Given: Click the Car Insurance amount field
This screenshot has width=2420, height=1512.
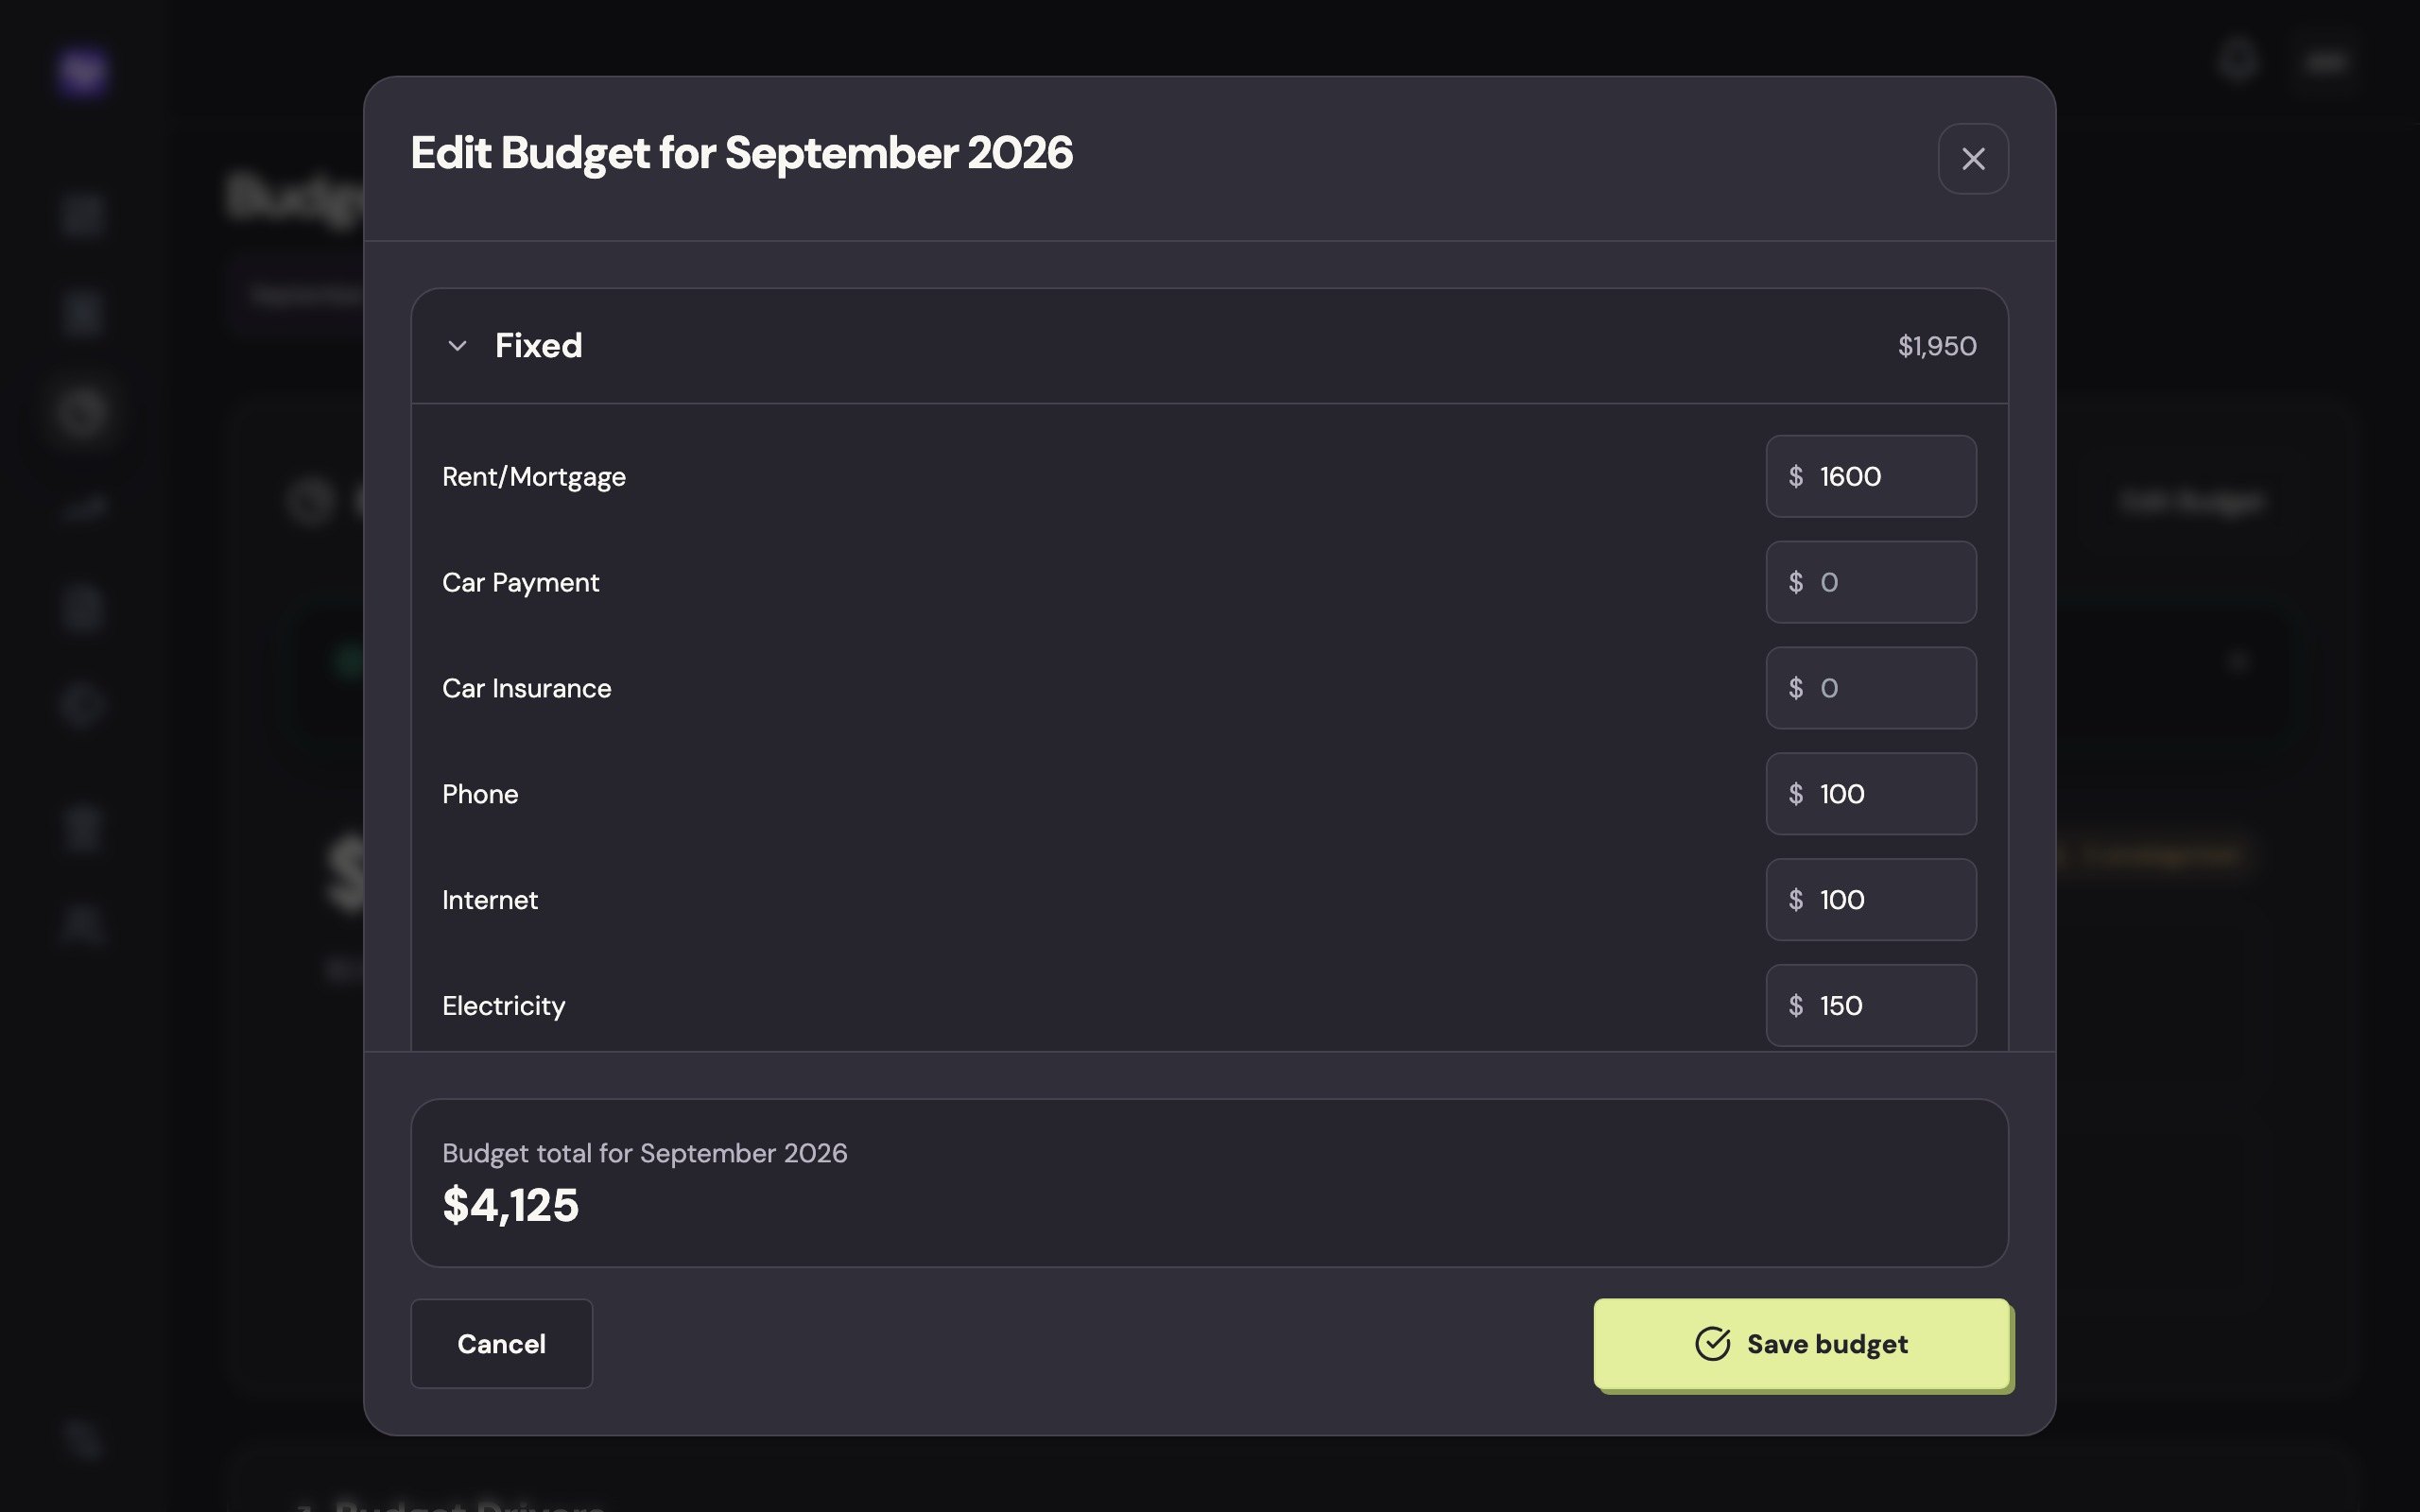Looking at the screenshot, I should [1870, 688].
